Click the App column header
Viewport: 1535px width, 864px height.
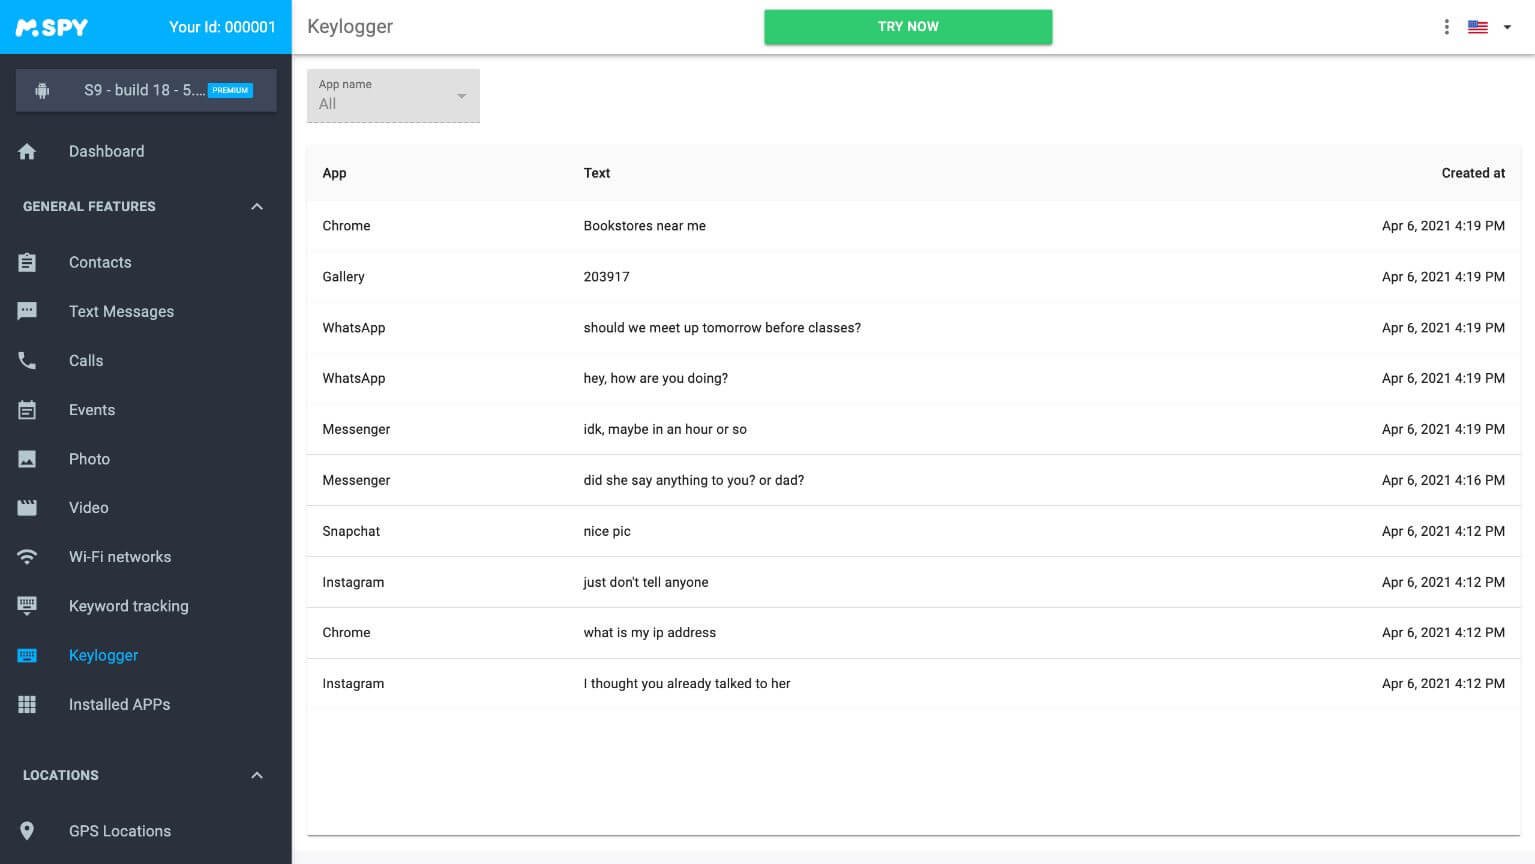(x=334, y=173)
